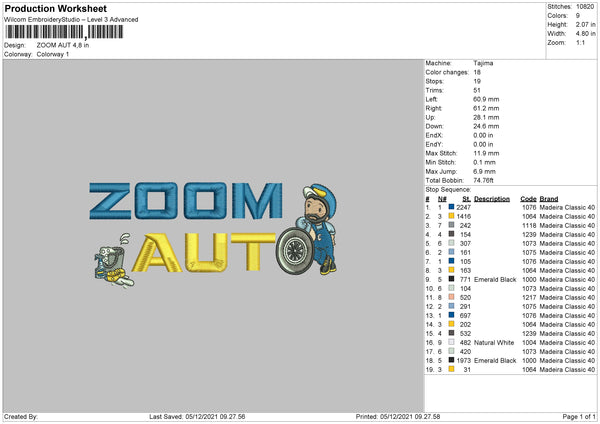Pick the yellow swatch in stop row 2
This screenshot has width=600, height=424.
tap(452, 216)
